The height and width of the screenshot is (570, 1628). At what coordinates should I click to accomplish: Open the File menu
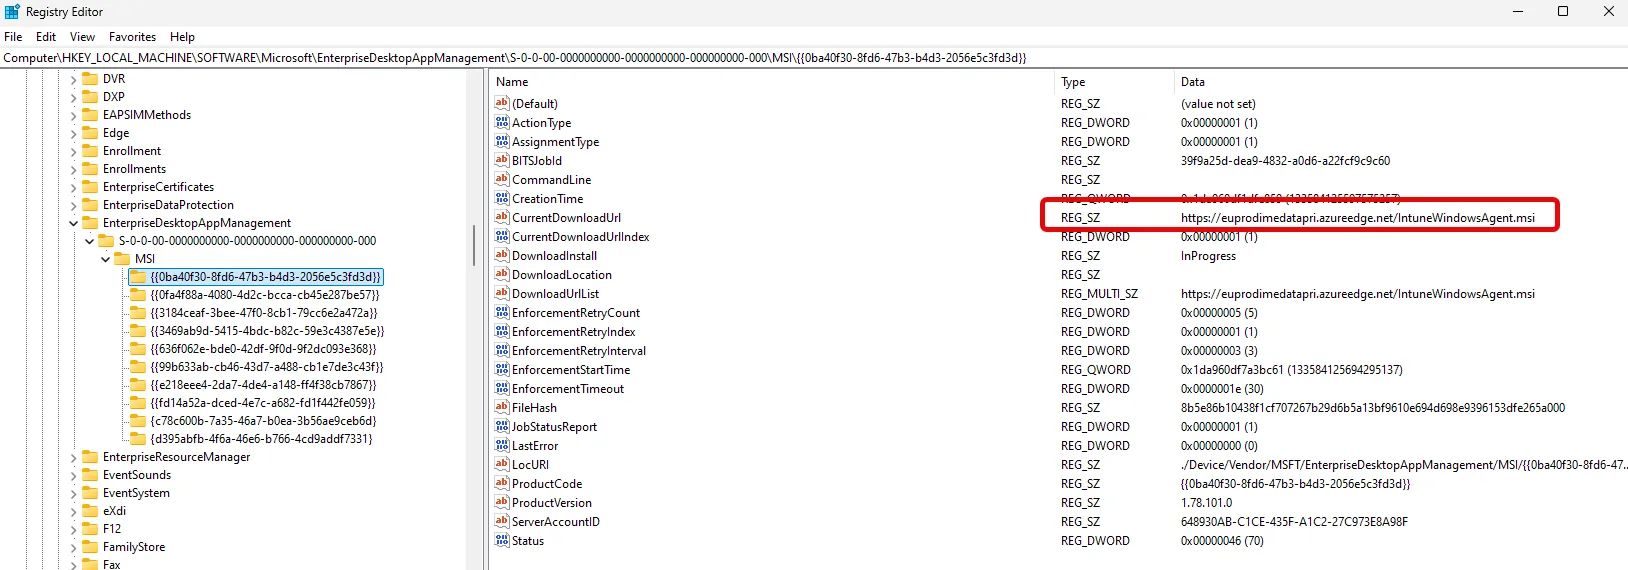13,36
